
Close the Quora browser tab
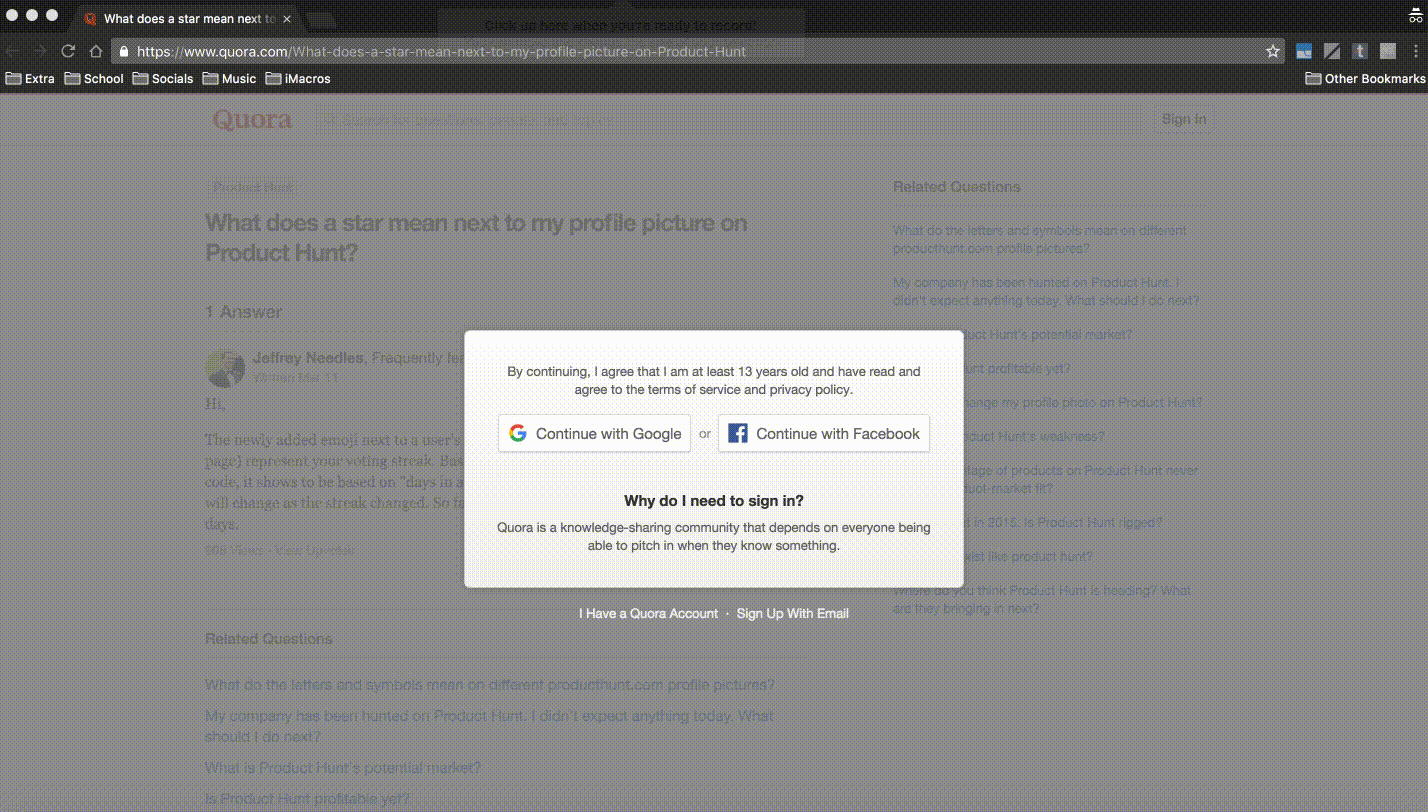tap(287, 18)
